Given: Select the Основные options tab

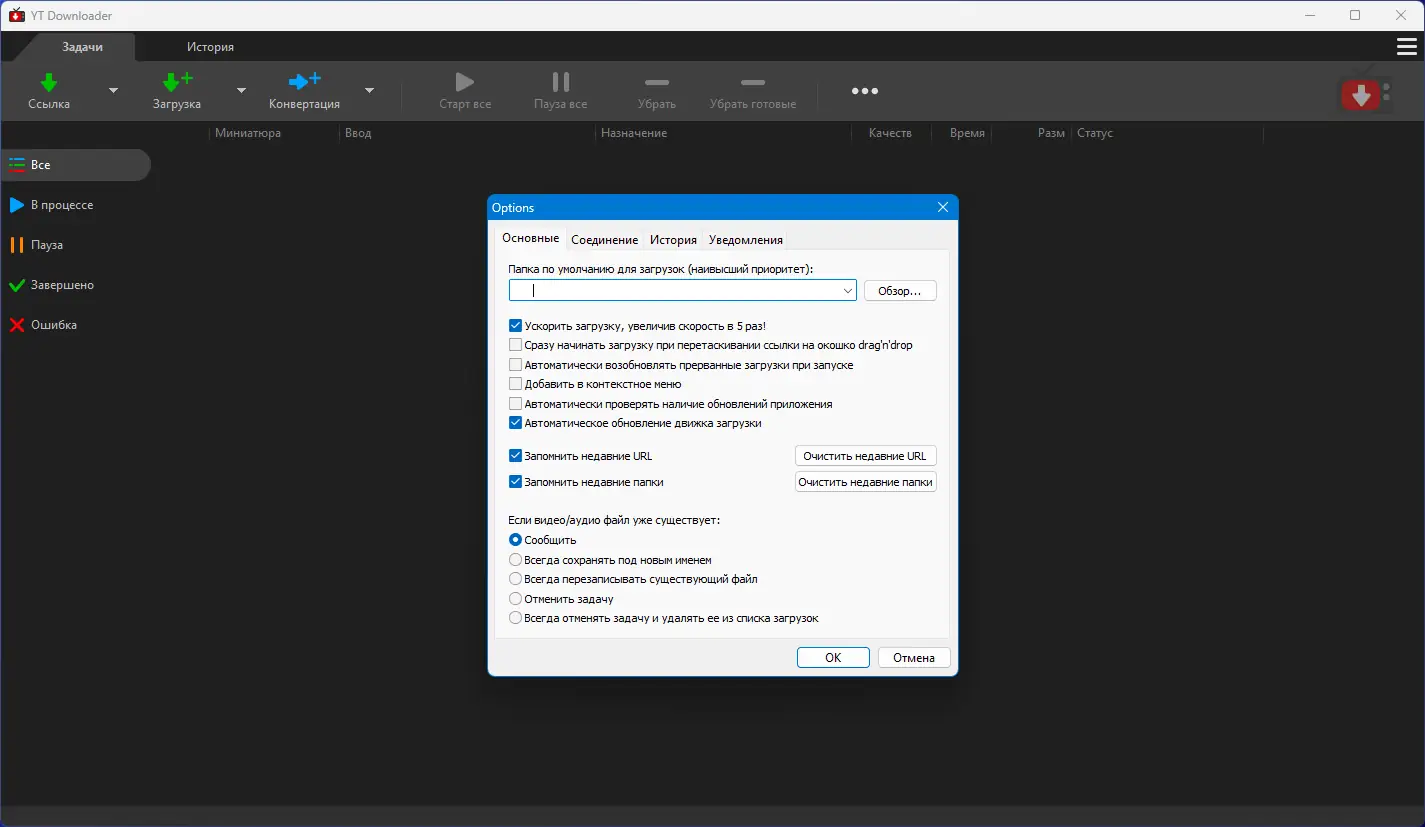Looking at the screenshot, I should (530, 238).
